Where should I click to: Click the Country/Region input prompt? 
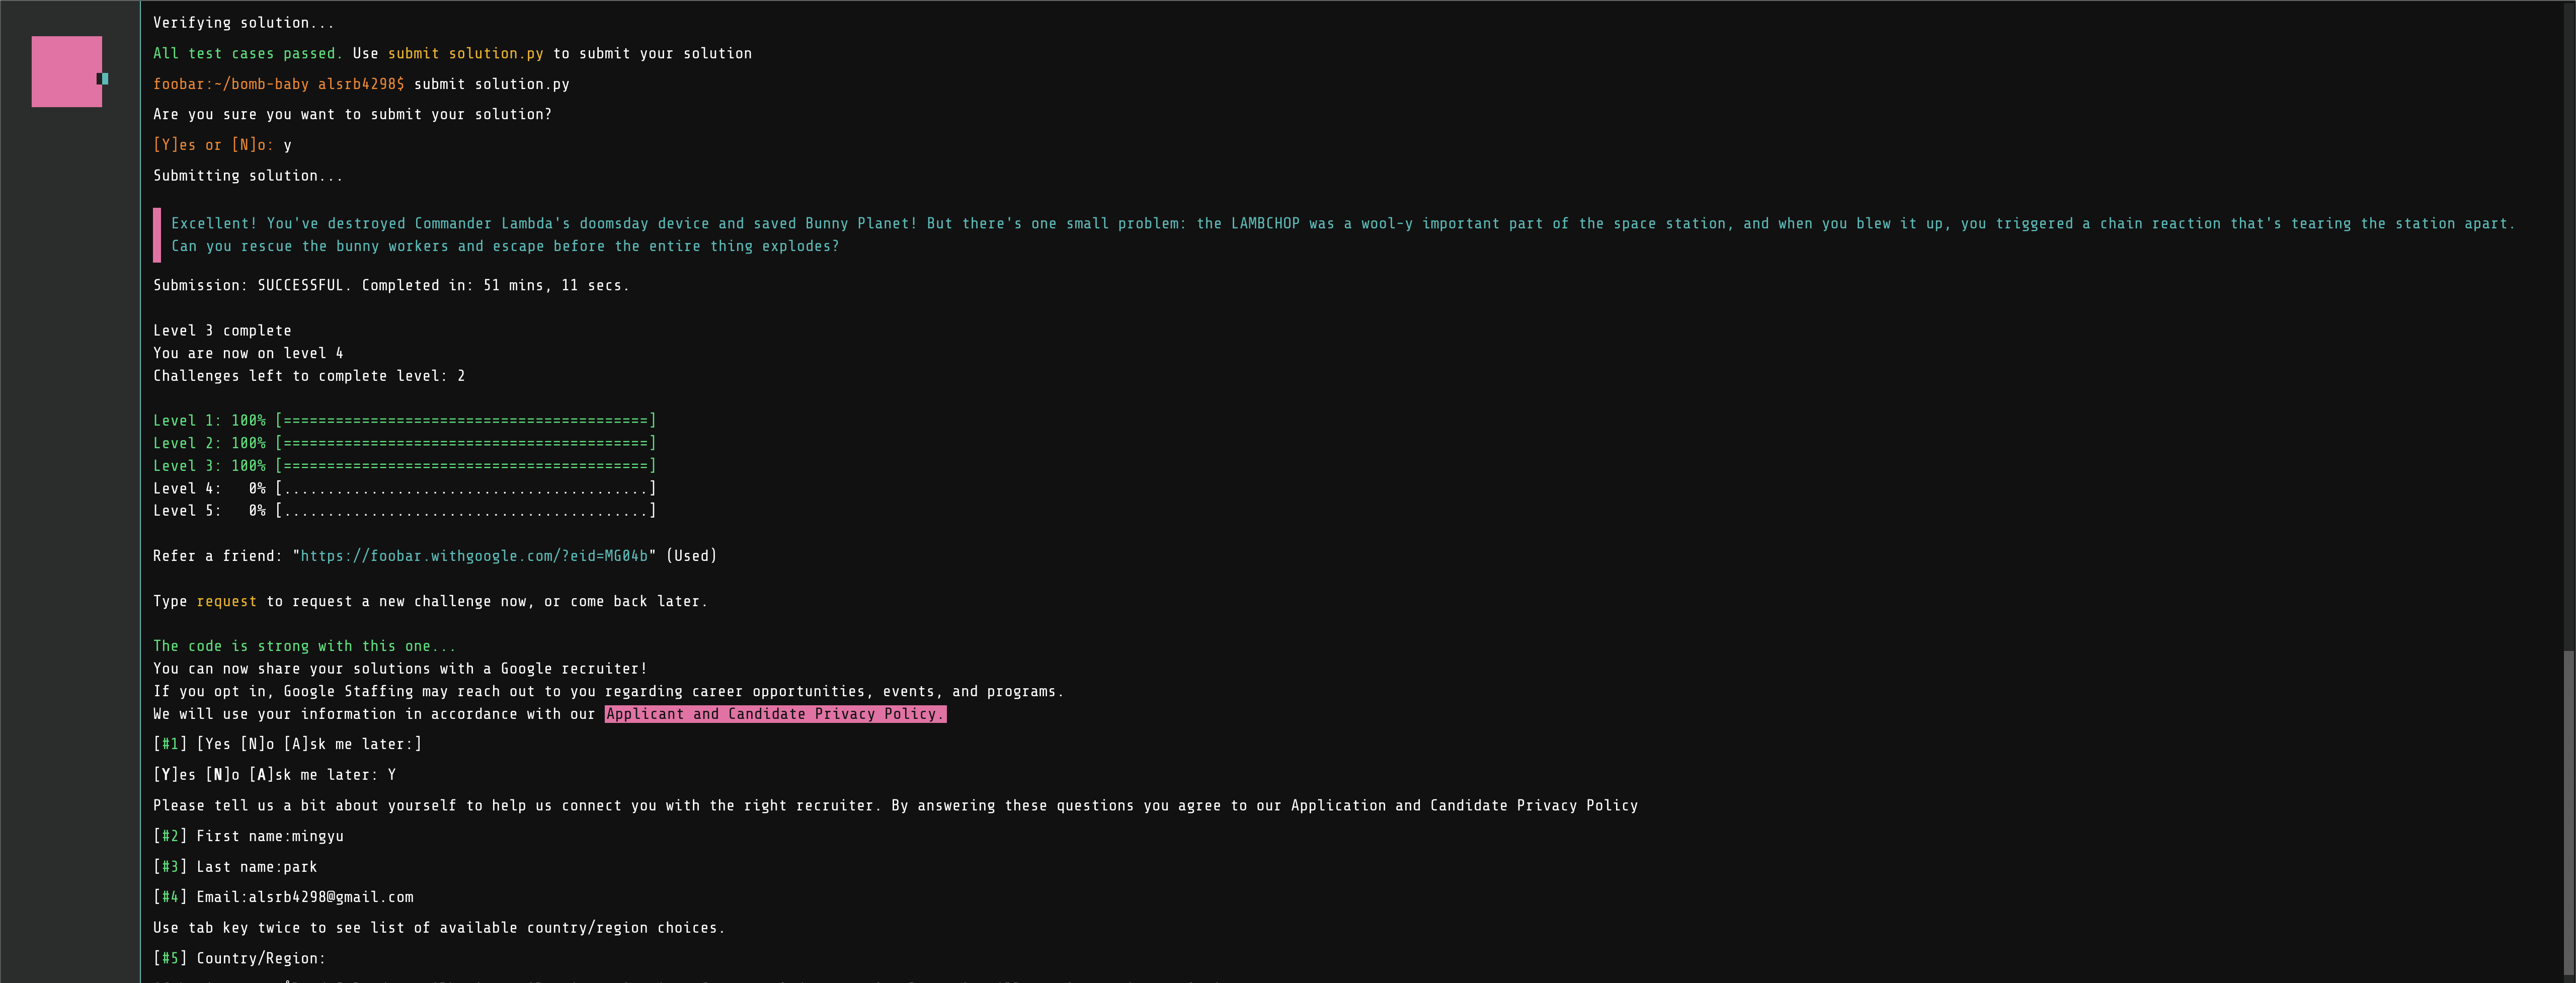260,958
